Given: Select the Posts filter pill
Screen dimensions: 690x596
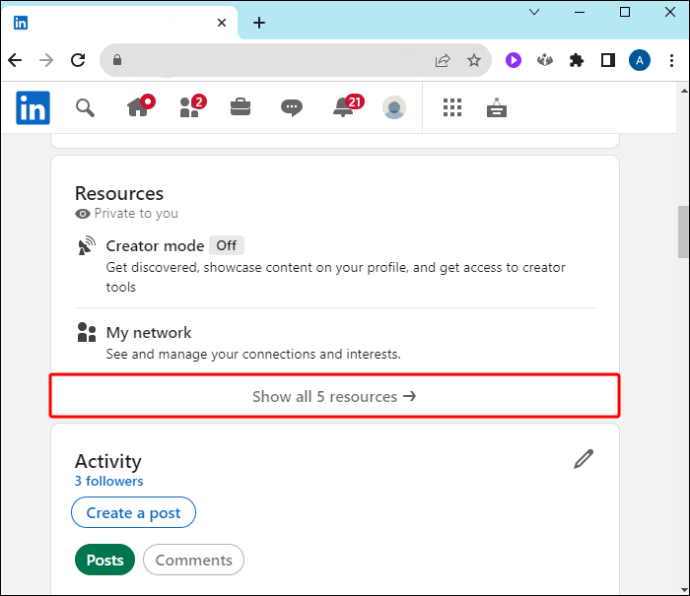Looking at the screenshot, I should pos(105,560).
